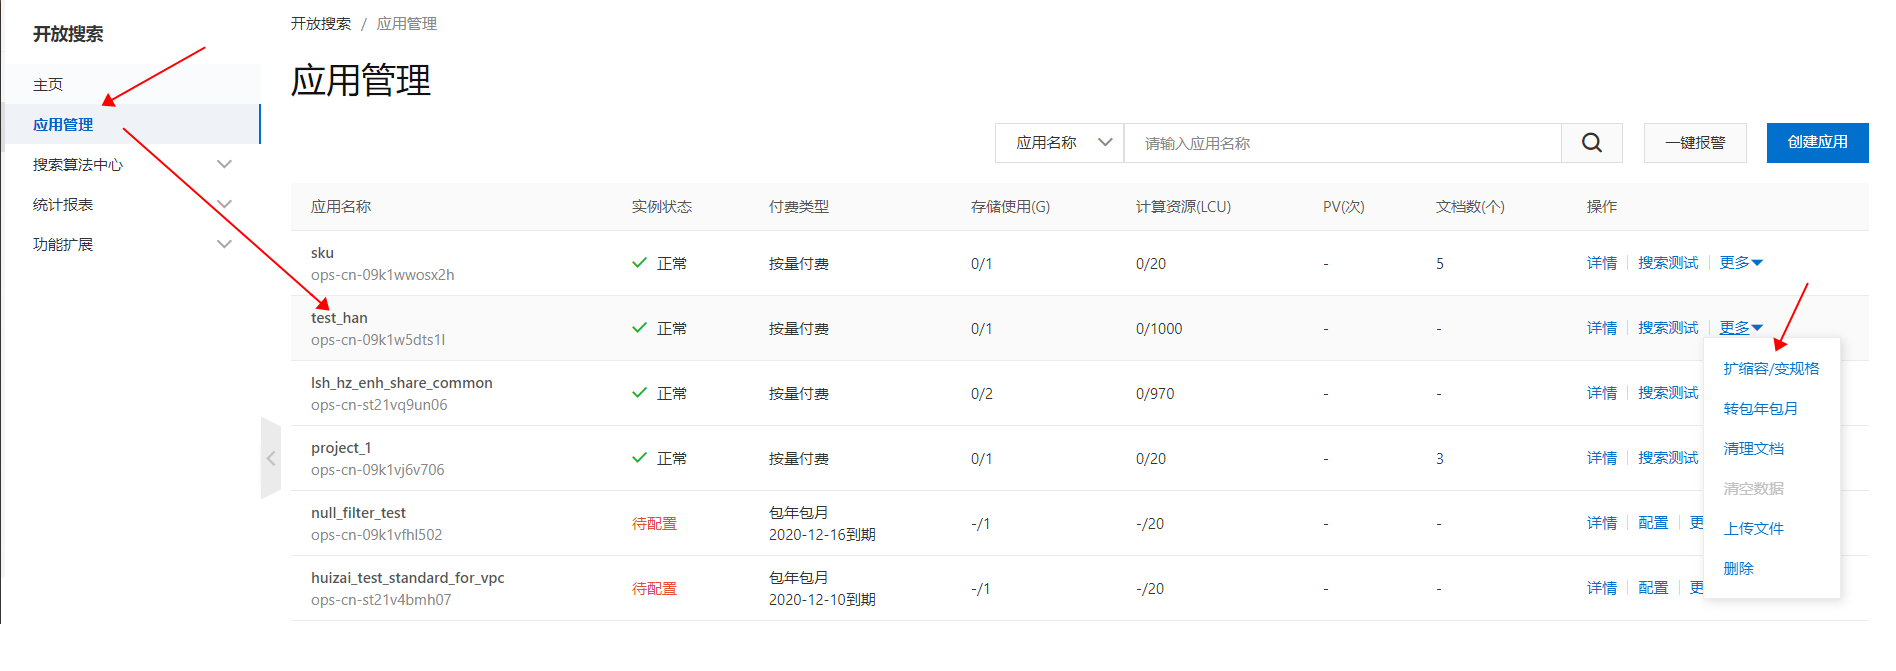The height and width of the screenshot is (671, 1896).
Task: Click app name test_han
Action: coord(339,318)
